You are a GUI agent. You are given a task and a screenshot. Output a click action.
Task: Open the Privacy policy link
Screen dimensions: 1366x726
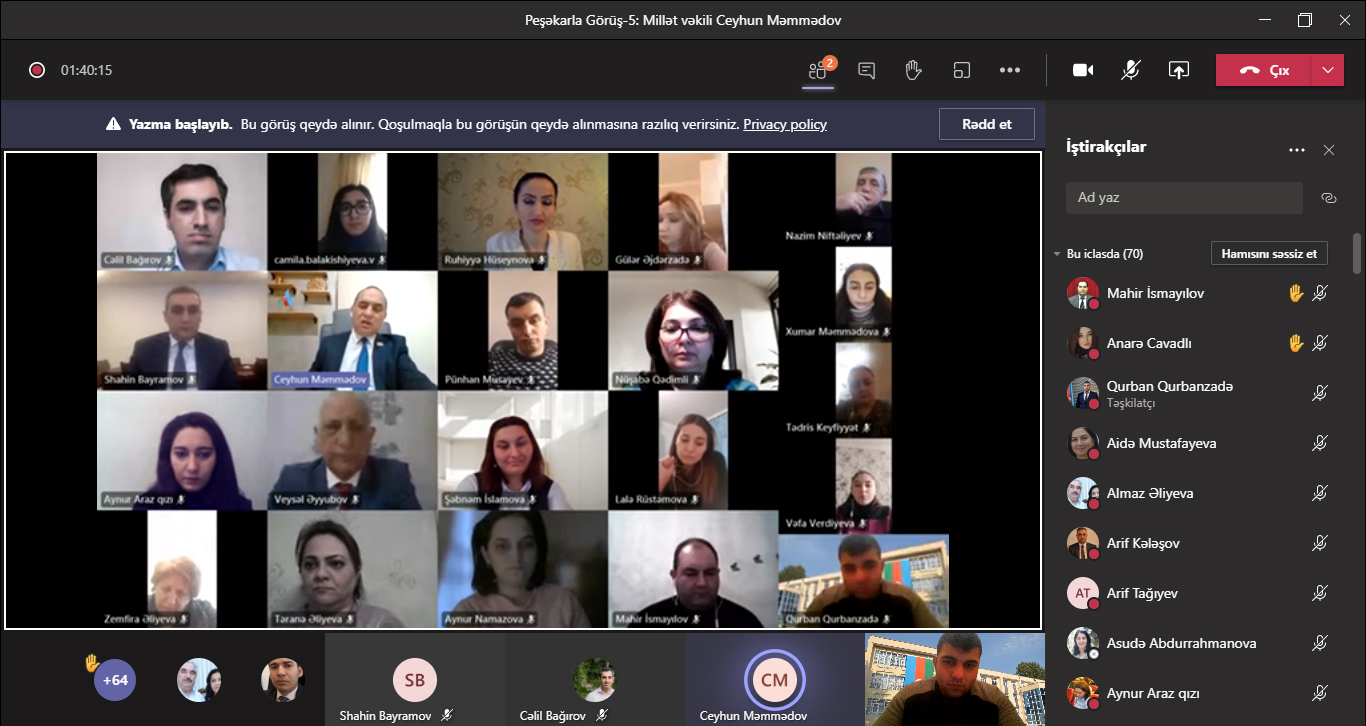coord(784,124)
